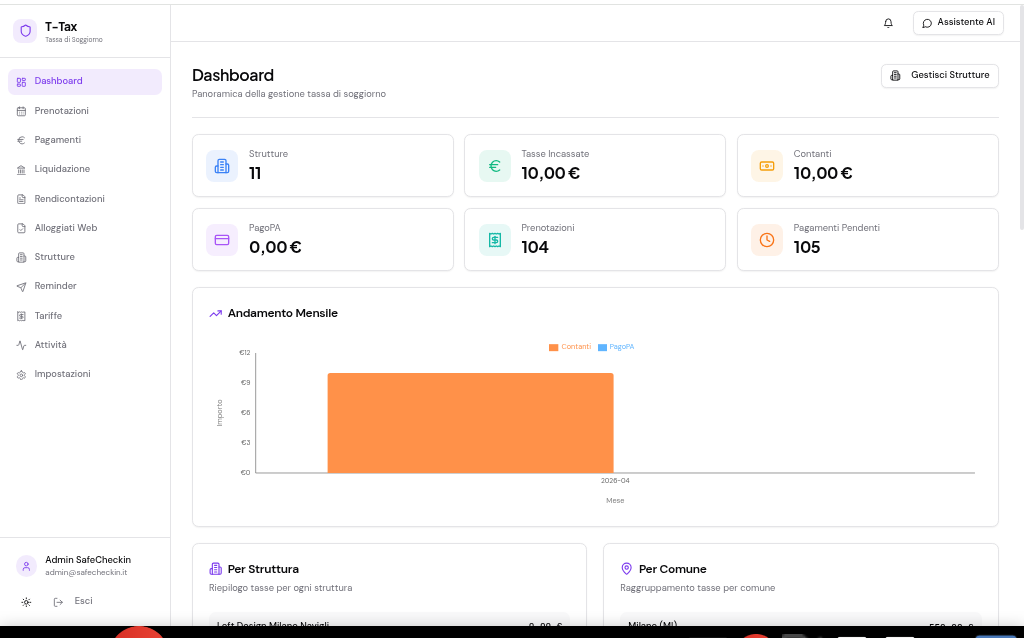Click the Tasse Incassate euro icon
This screenshot has height=638, width=1024.
pos(494,166)
